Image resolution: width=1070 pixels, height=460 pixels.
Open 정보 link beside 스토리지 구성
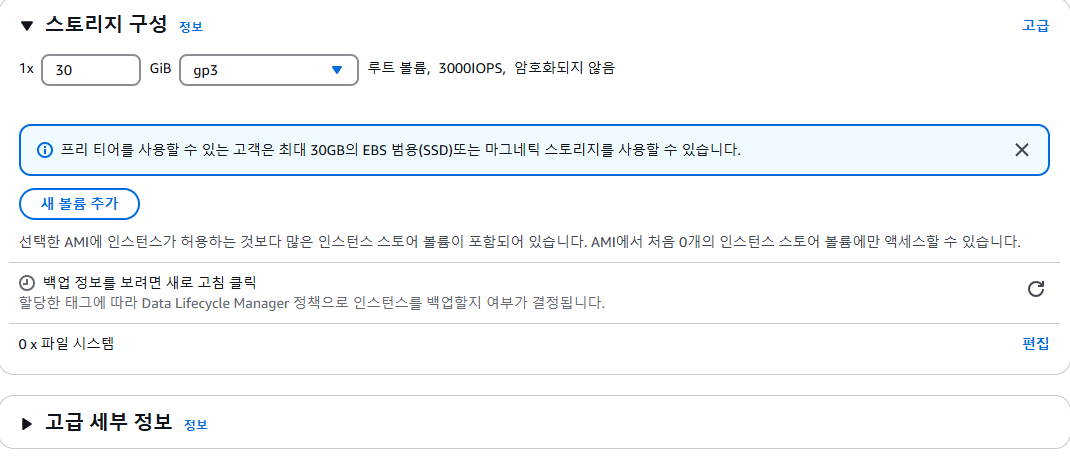click(191, 27)
